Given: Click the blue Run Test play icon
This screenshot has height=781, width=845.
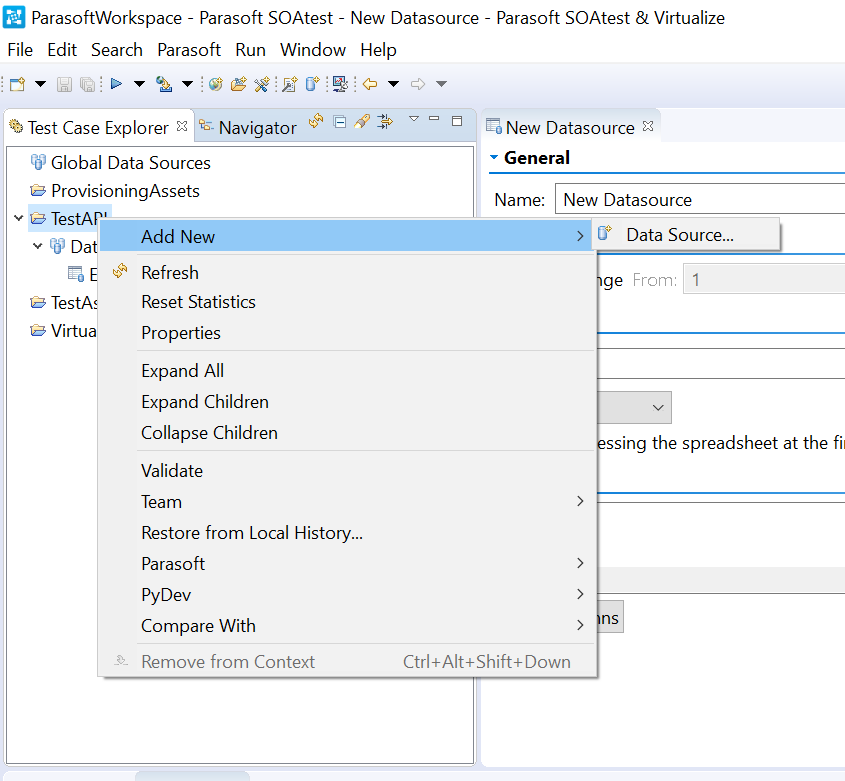Looking at the screenshot, I should 116,84.
